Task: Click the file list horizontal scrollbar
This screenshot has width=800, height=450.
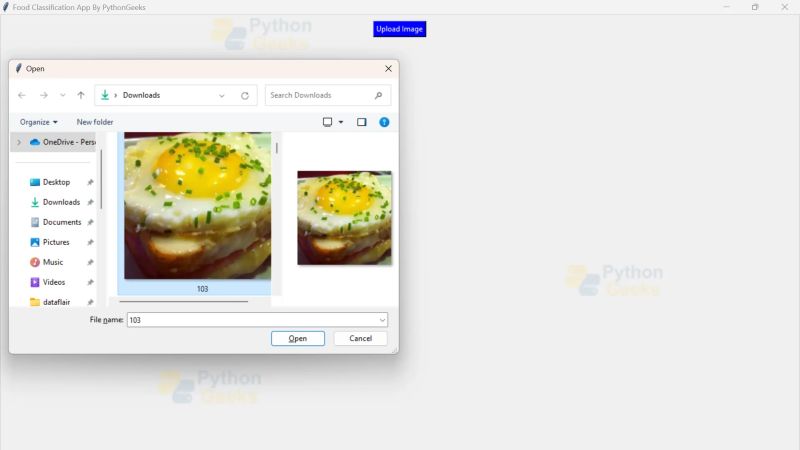Action: tap(184, 302)
